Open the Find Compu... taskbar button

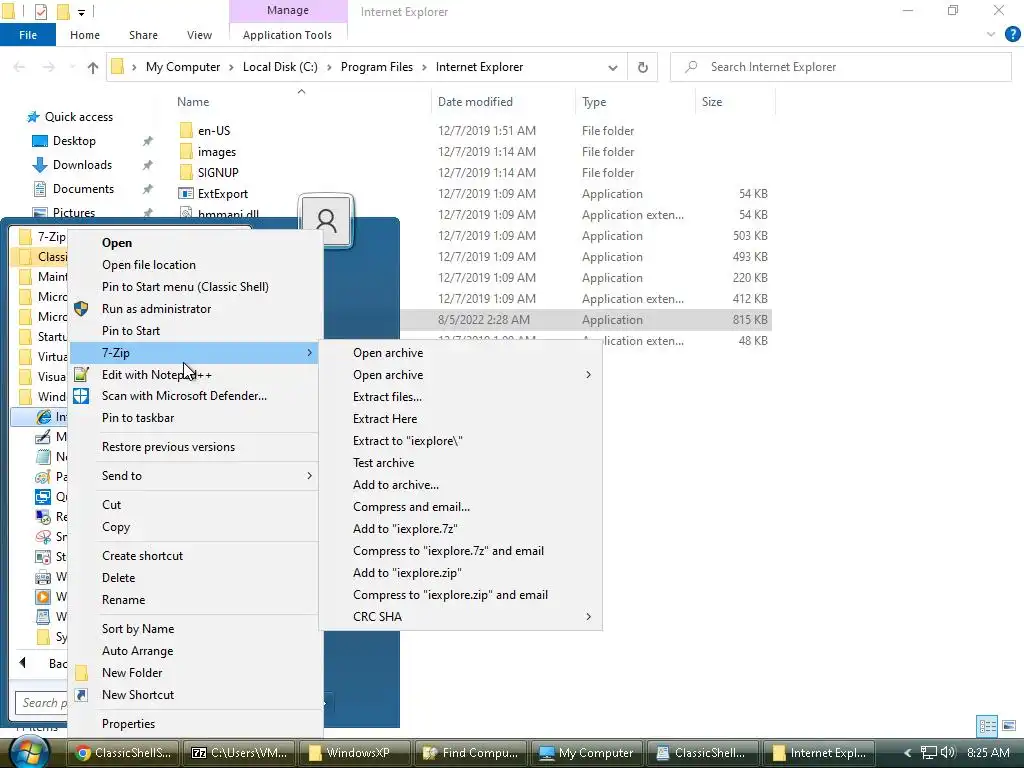(x=471, y=753)
